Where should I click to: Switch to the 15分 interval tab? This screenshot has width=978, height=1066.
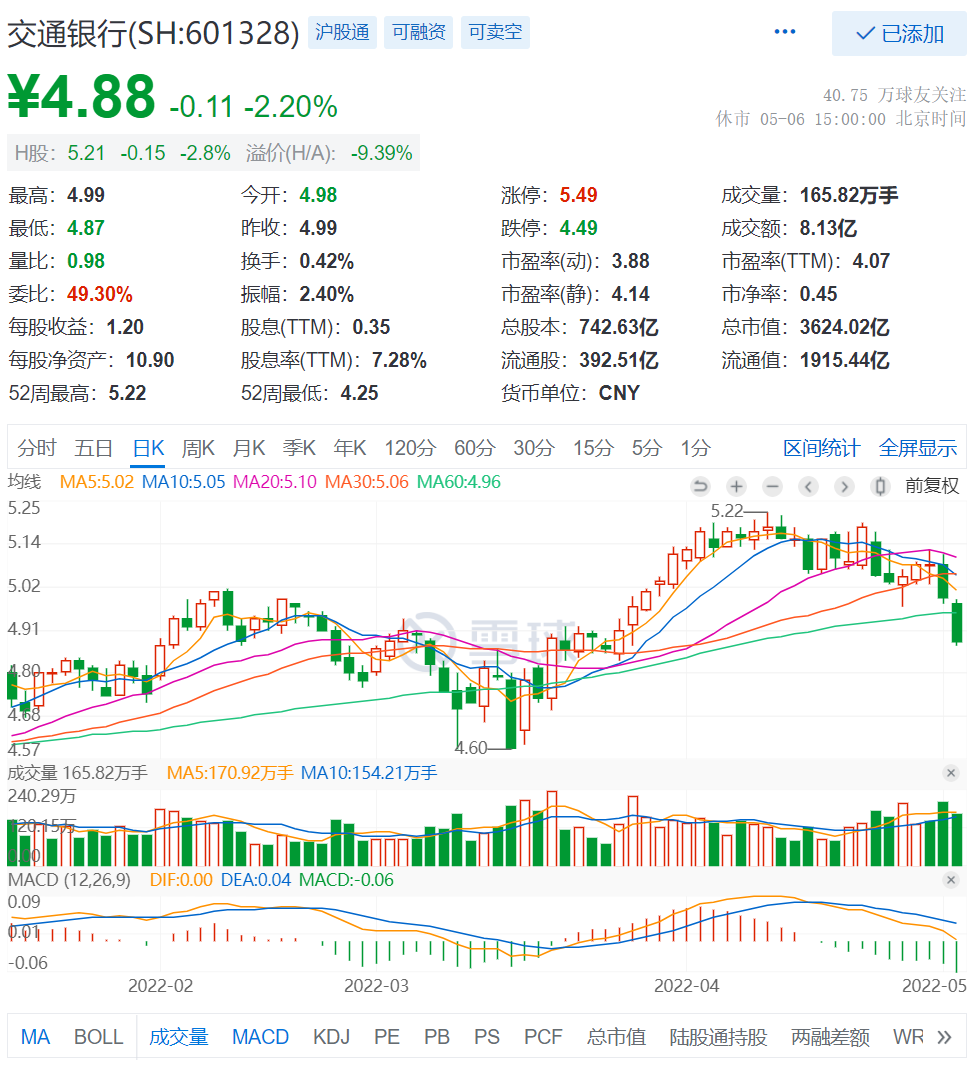pyautogui.click(x=593, y=448)
